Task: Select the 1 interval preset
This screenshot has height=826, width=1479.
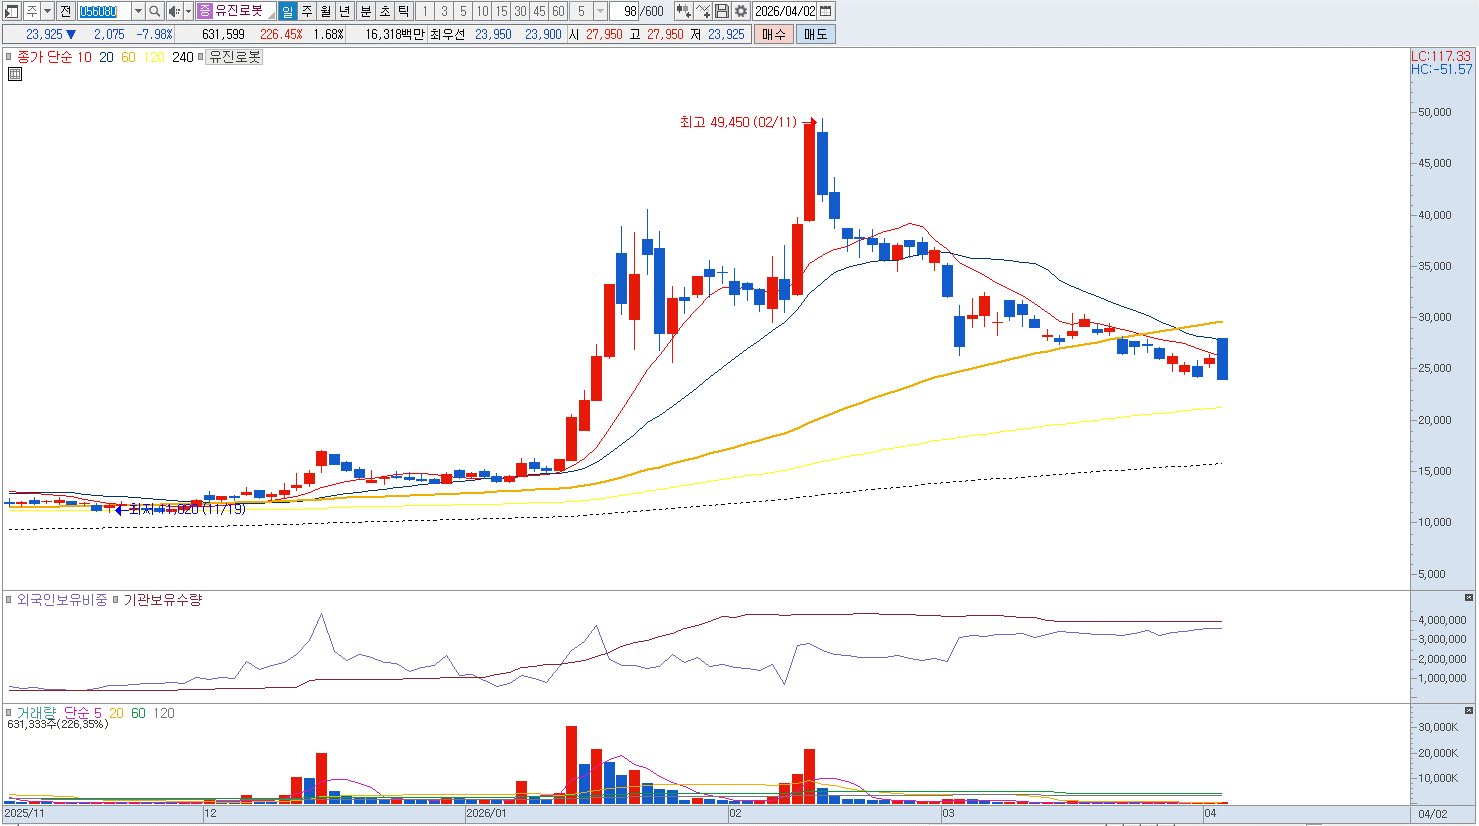Action: (x=425, y=11)
